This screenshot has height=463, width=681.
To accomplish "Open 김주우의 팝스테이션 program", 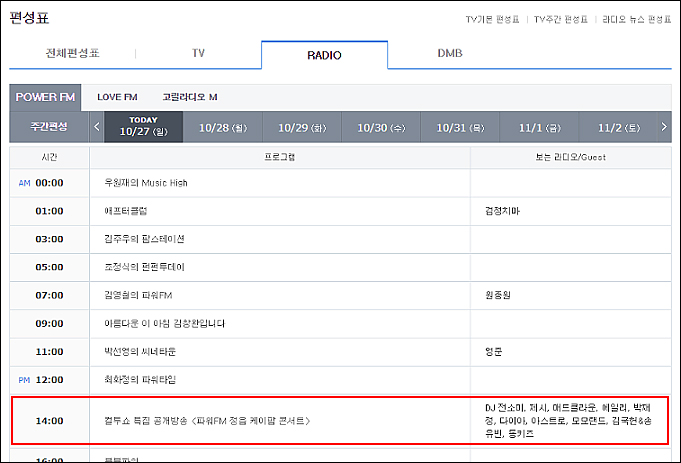I will click(x=144, y=239).
